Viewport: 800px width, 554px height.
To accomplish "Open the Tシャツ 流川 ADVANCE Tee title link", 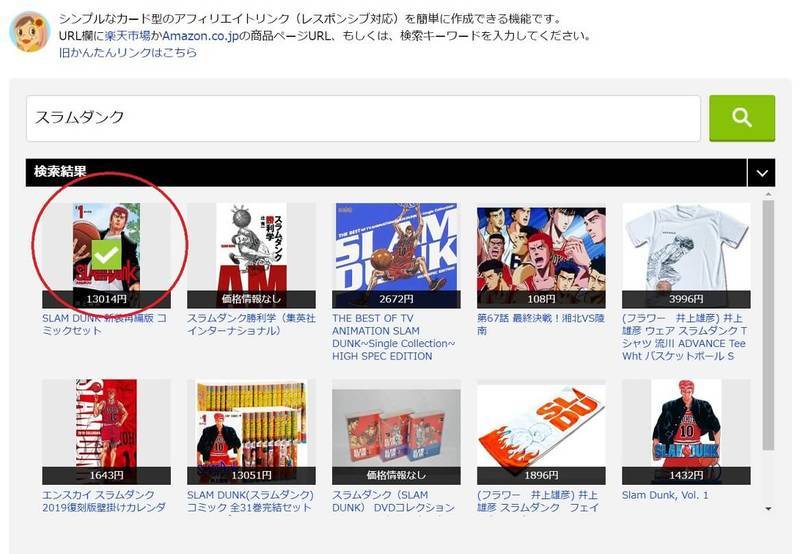I will [x=685, y=337].
